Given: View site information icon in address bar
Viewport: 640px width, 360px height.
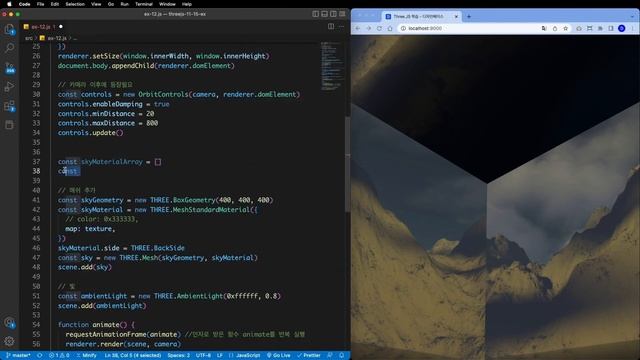Looking at the screenshot, I should pyautogui.click(x=403, y=28).
